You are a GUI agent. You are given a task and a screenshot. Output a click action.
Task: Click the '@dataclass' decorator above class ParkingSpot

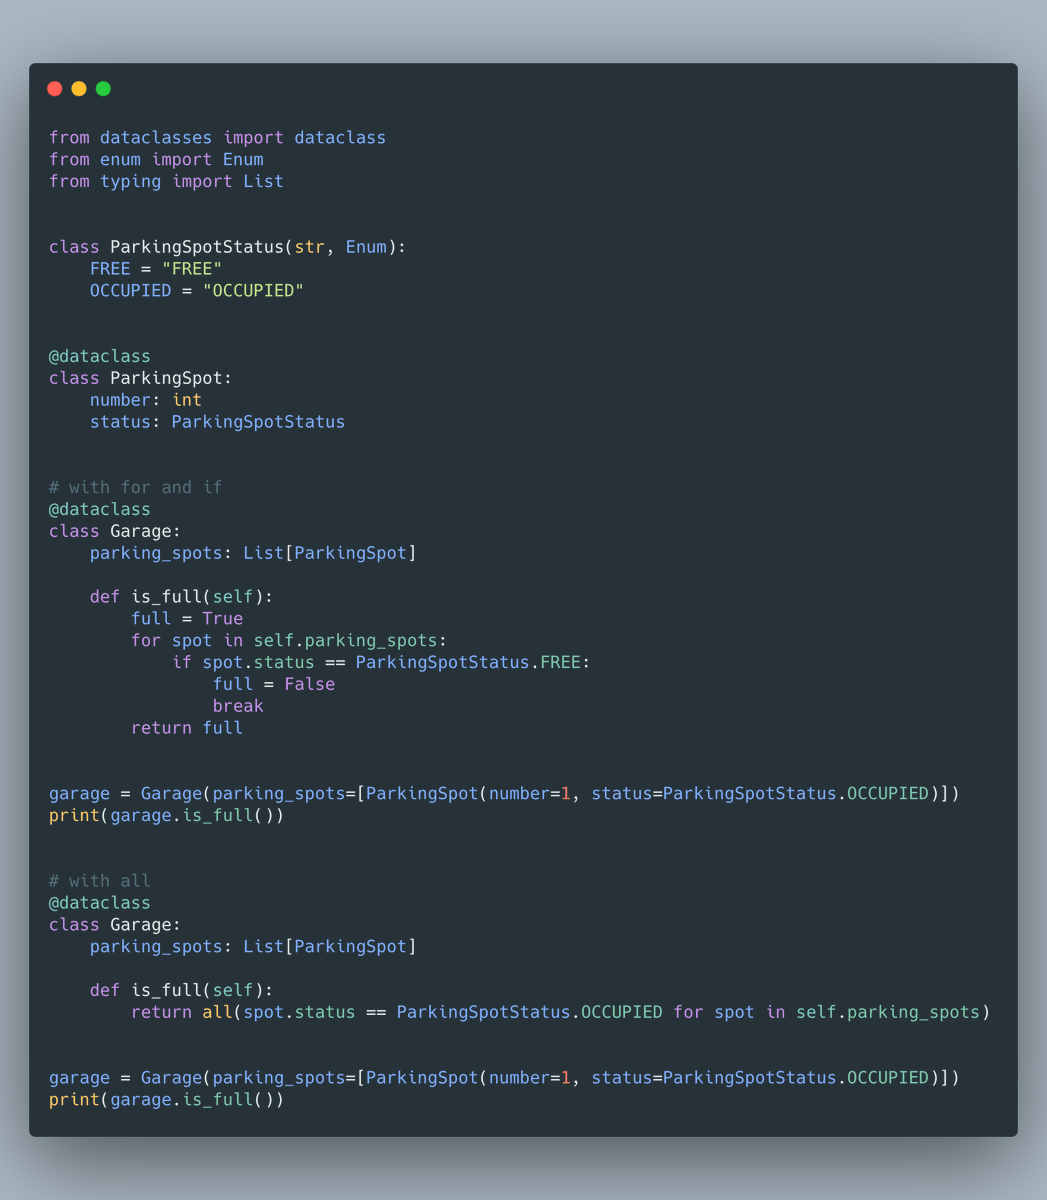pos(100,357)
